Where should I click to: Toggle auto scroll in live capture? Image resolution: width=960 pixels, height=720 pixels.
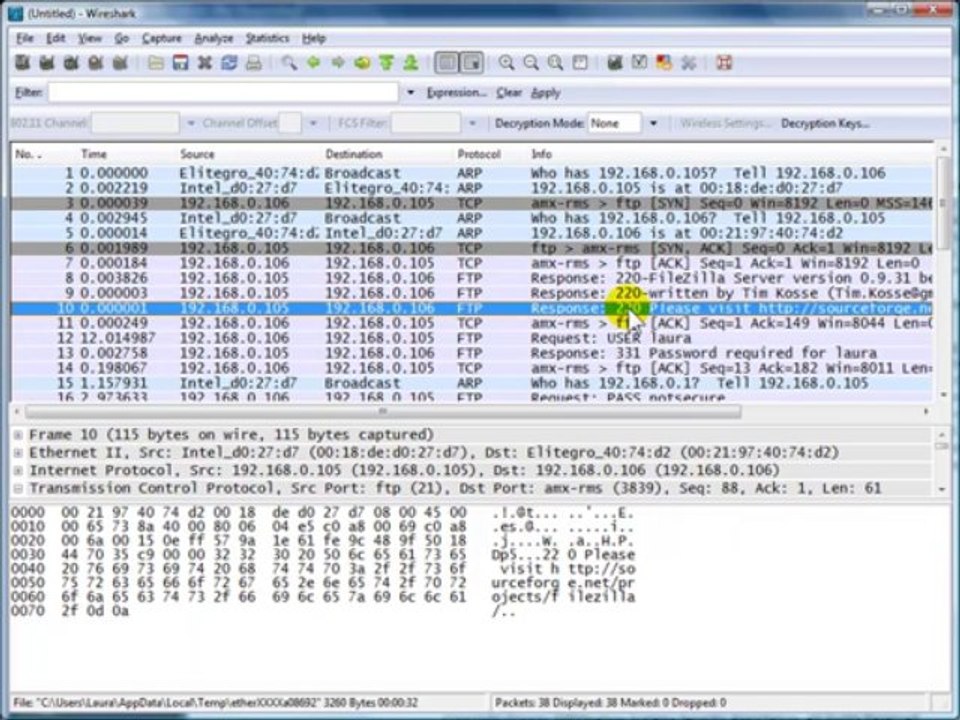(472, 62)
